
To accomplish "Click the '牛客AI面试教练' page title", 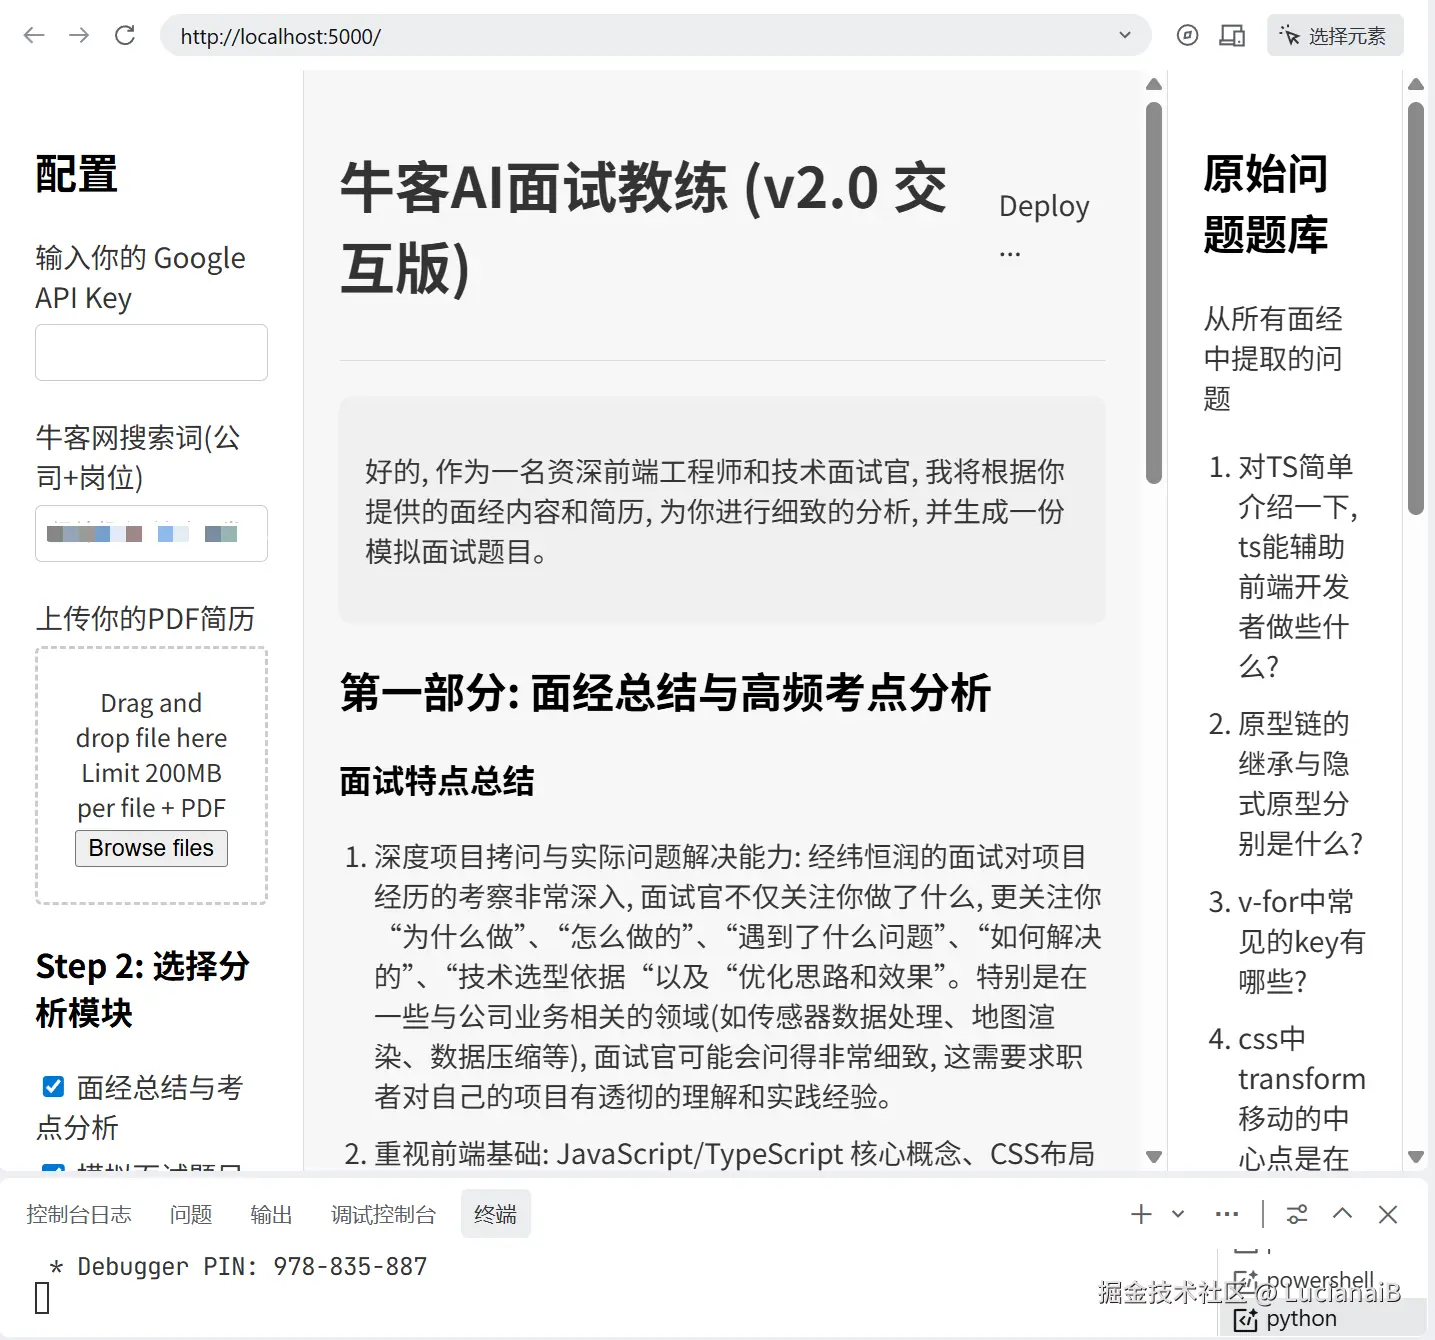I will pyautogui.click(x=643, y=227).
